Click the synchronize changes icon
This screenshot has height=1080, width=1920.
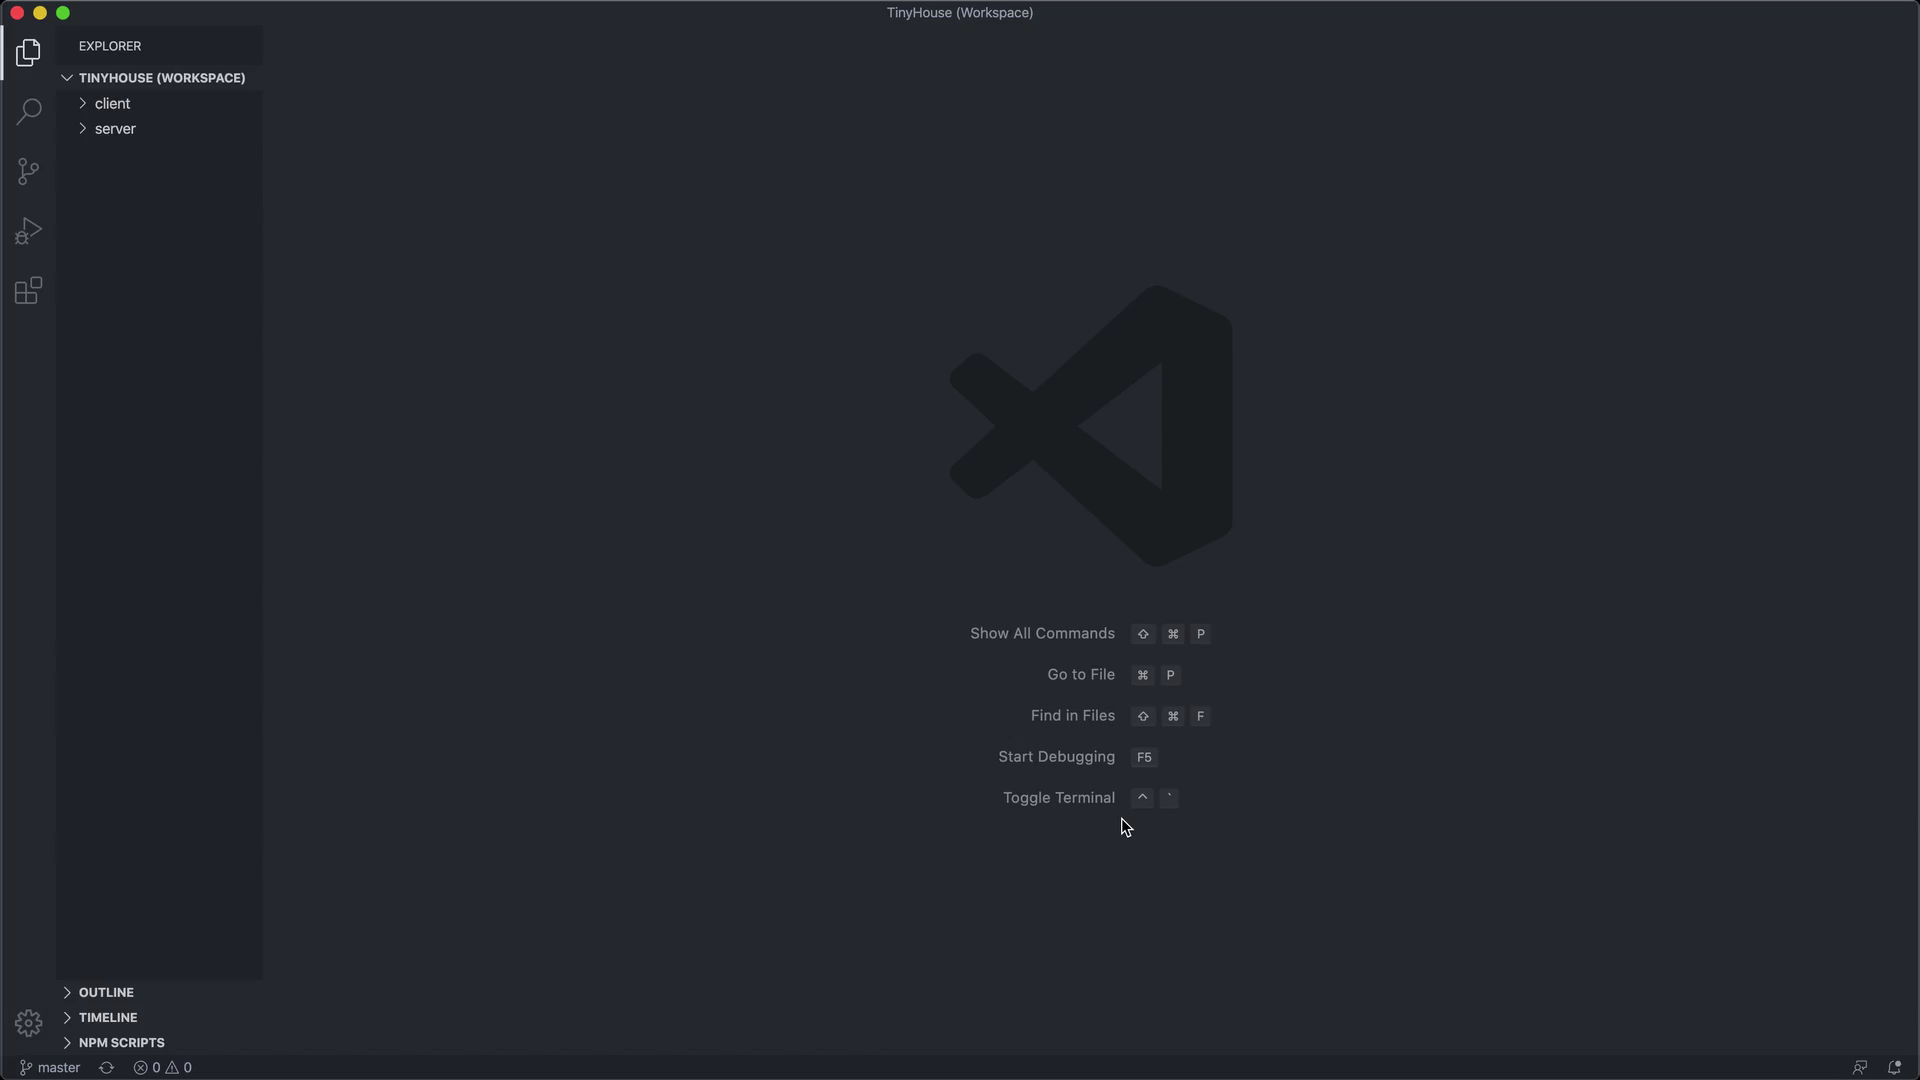point(106,1067)
